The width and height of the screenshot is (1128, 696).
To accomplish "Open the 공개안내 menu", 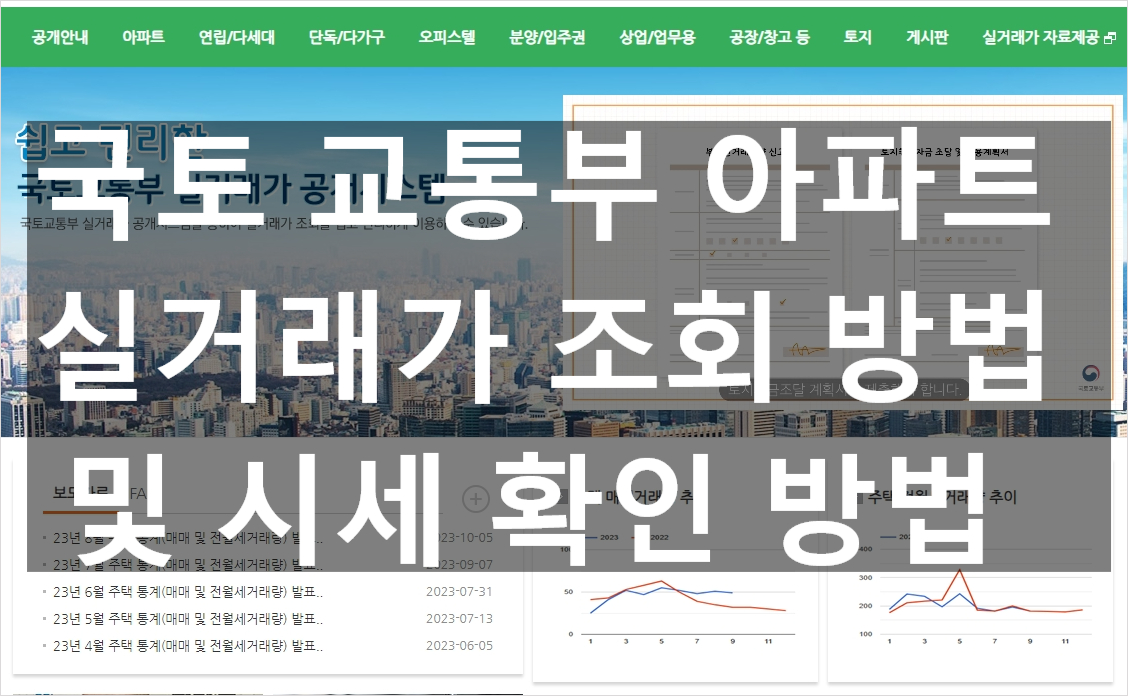I will tap(60, 37).
